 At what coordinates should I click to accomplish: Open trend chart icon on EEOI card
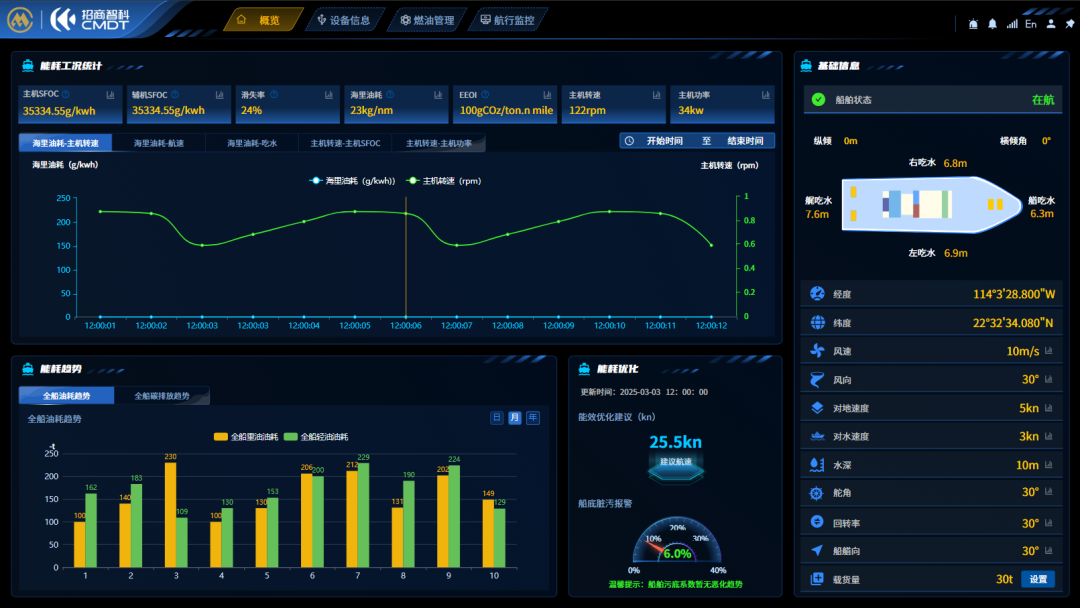pyautogui.click(x=547, y=95)
